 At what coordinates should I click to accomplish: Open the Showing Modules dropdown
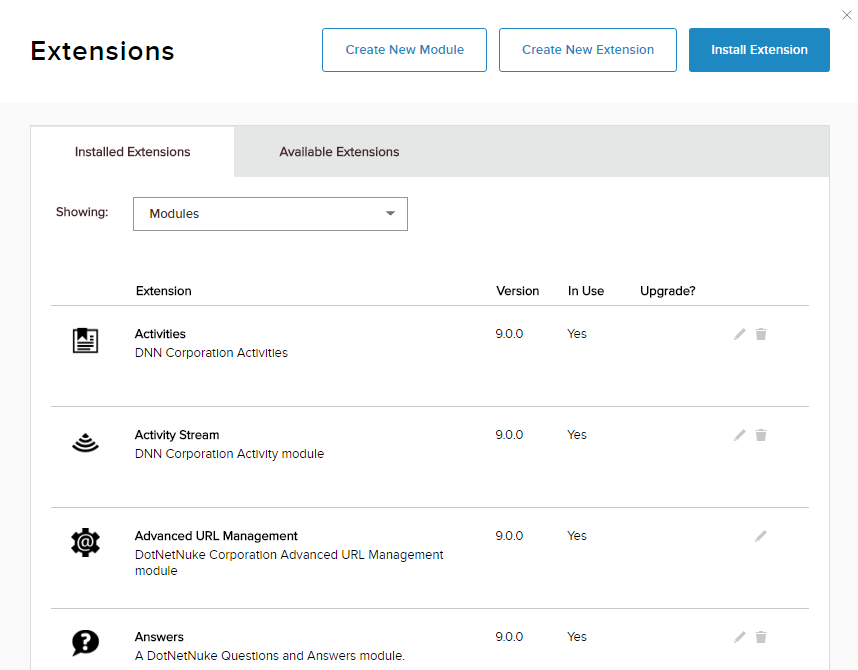[x=270, y=214]
